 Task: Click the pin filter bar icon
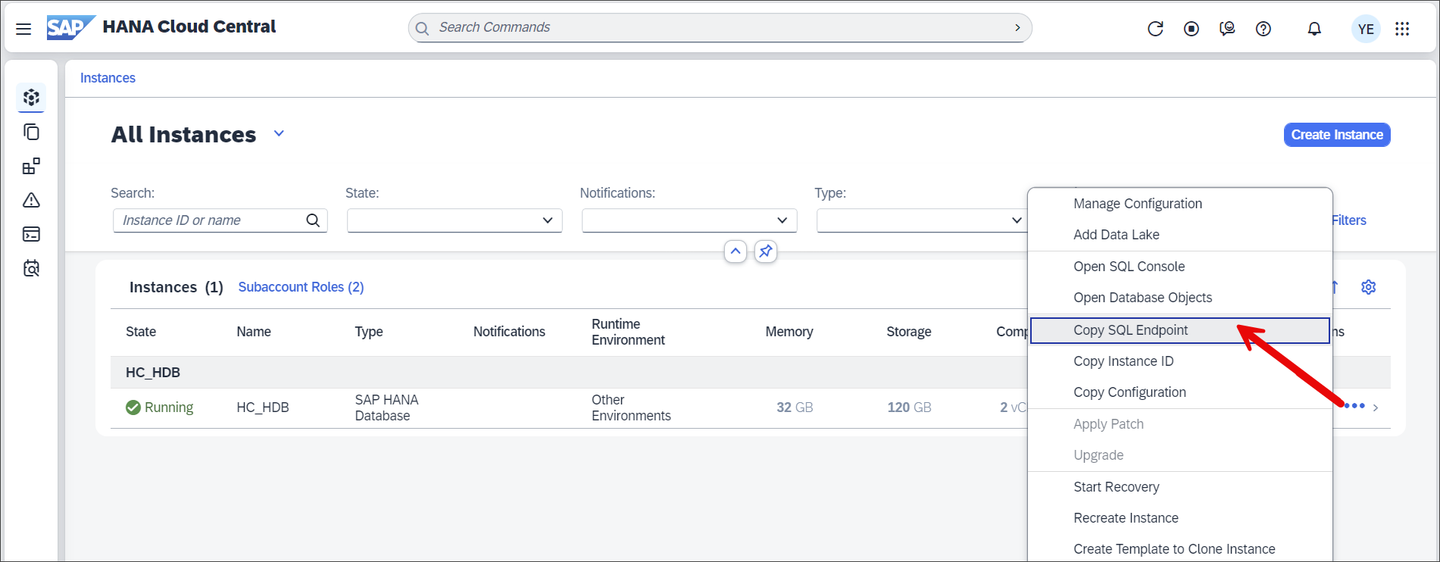(x=765, y=252)
